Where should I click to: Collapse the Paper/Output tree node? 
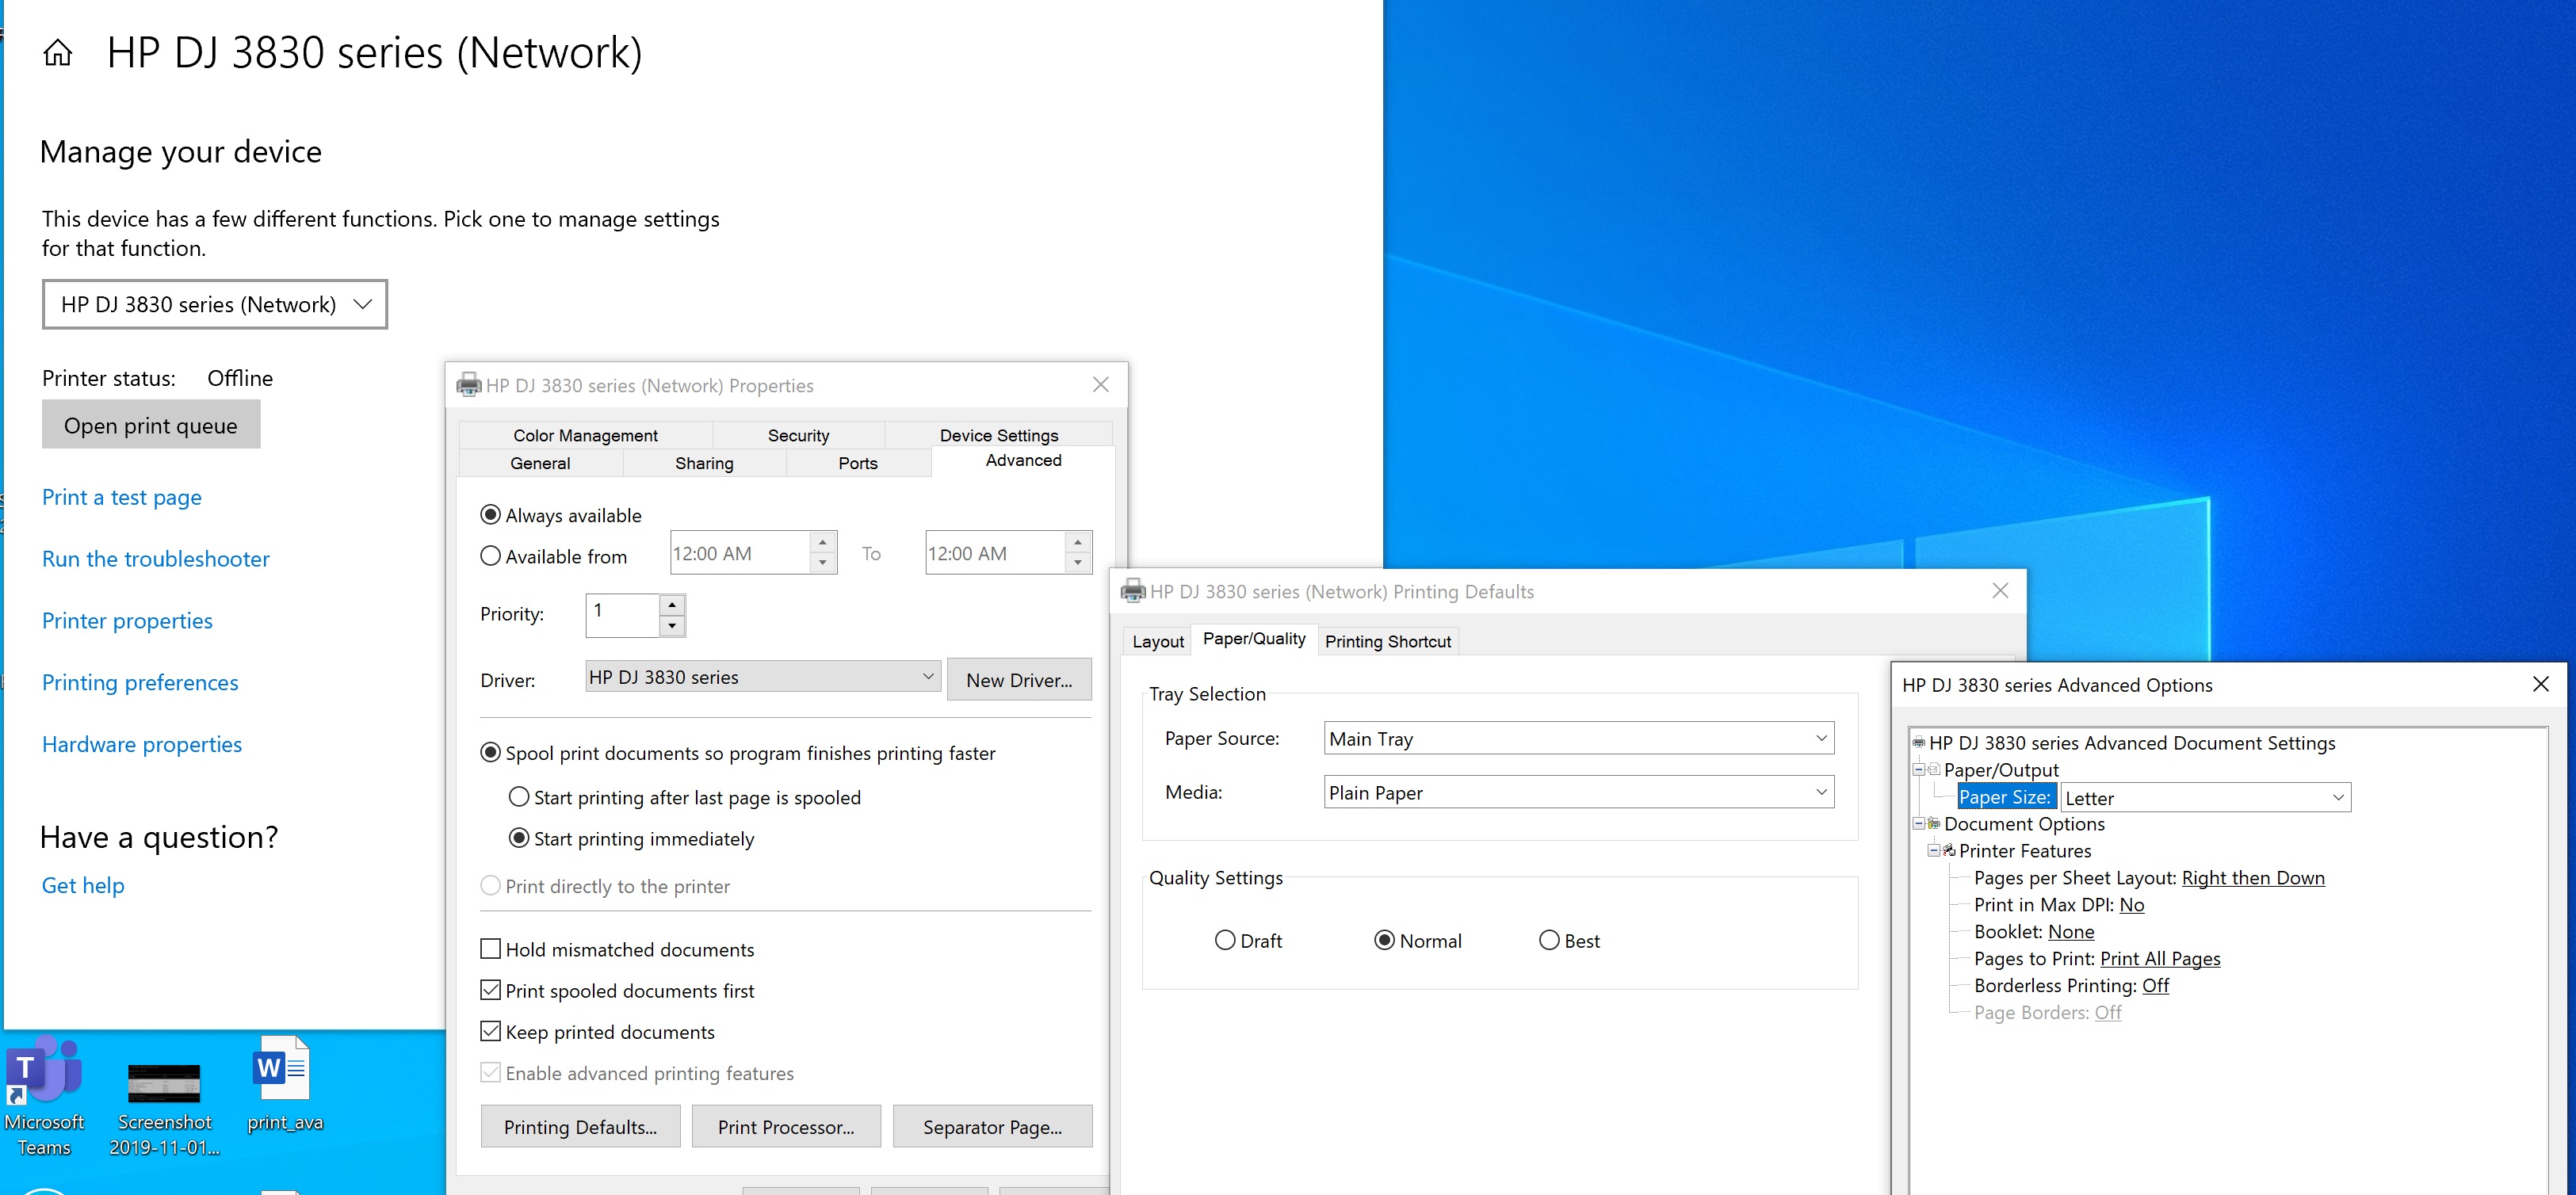point(1918,769)
